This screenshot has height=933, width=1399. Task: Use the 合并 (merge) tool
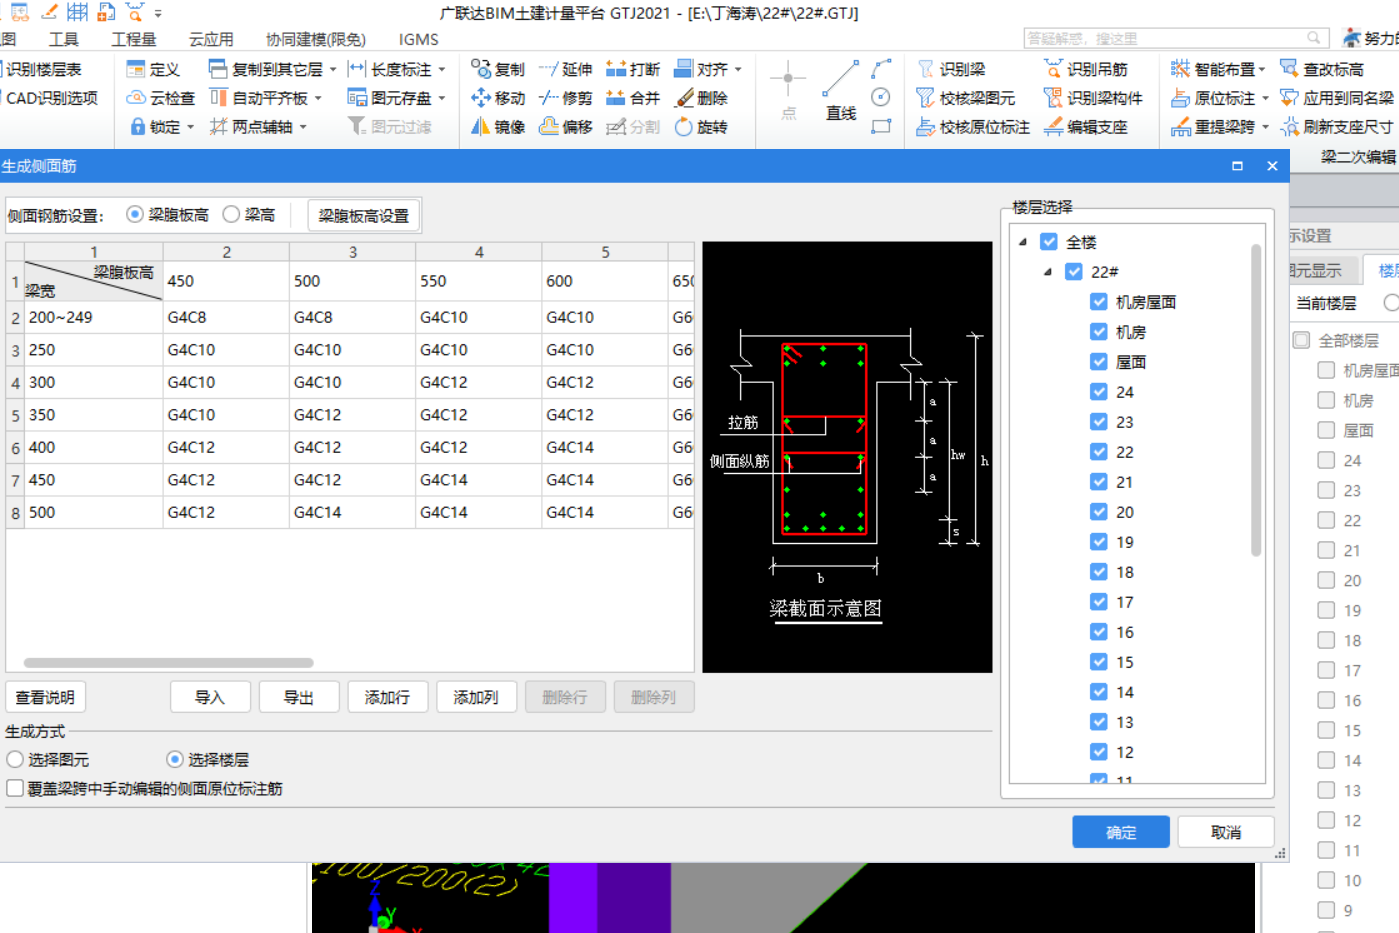(633, 98)
